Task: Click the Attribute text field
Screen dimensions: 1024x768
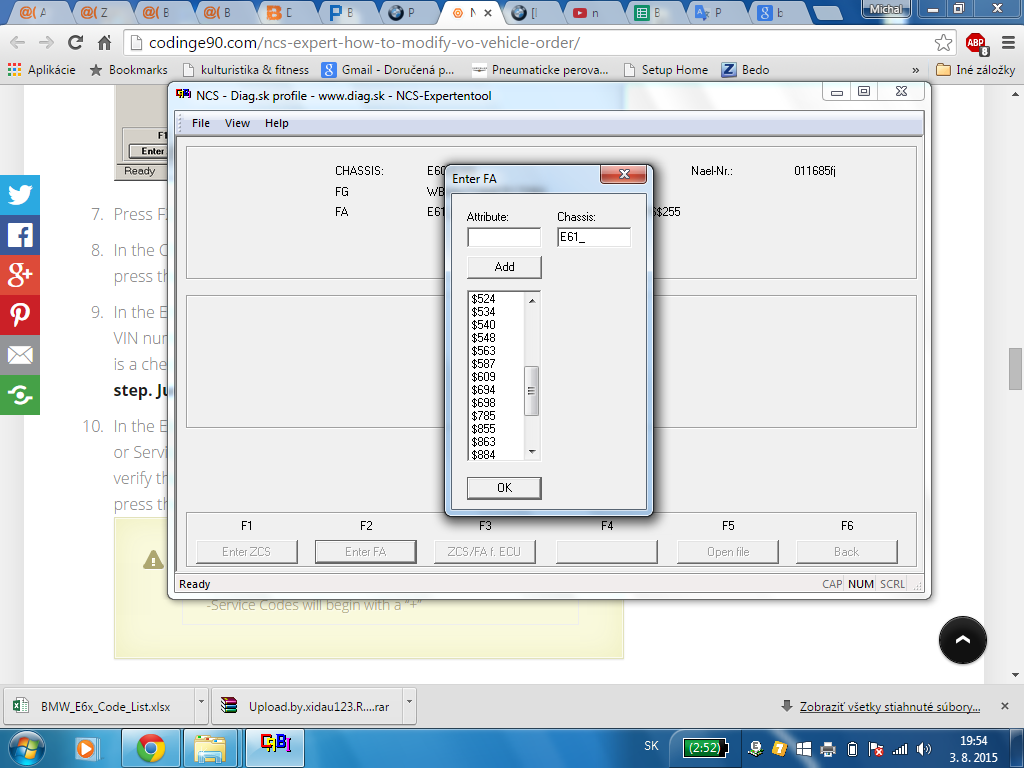Action: [504, 237]
